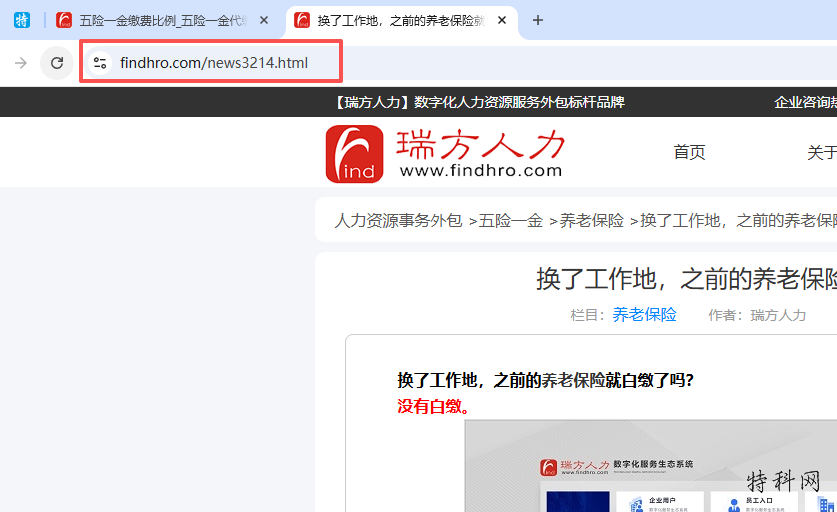The height and width of the screenshot is (512, 837).
Task: Open the 五险一金 breadcrumb link
Action: pyautogui.click(x=511, y=220)
